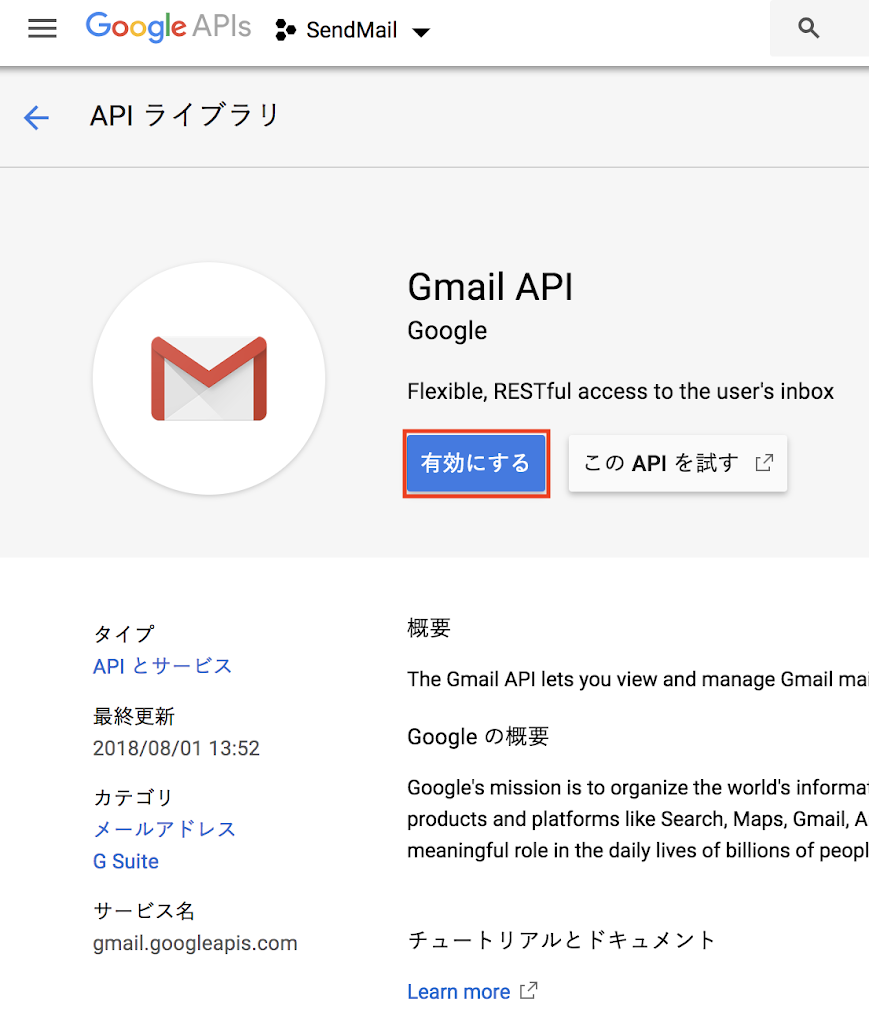Click external-link icon beside Learn more
Viewport: 869px width, 1024px height.
point(529,991)
